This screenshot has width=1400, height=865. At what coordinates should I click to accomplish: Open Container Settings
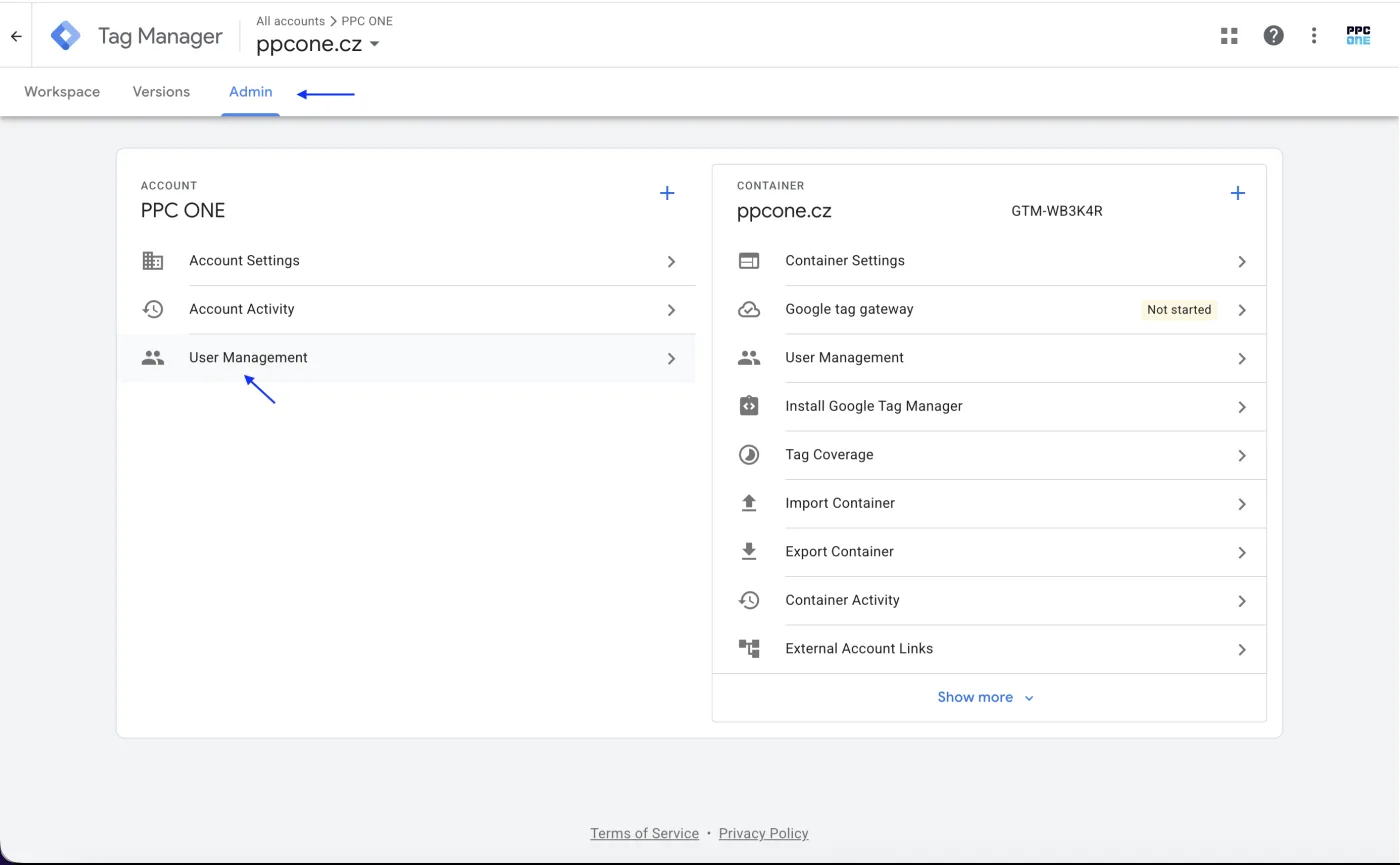tap(990, 261)
